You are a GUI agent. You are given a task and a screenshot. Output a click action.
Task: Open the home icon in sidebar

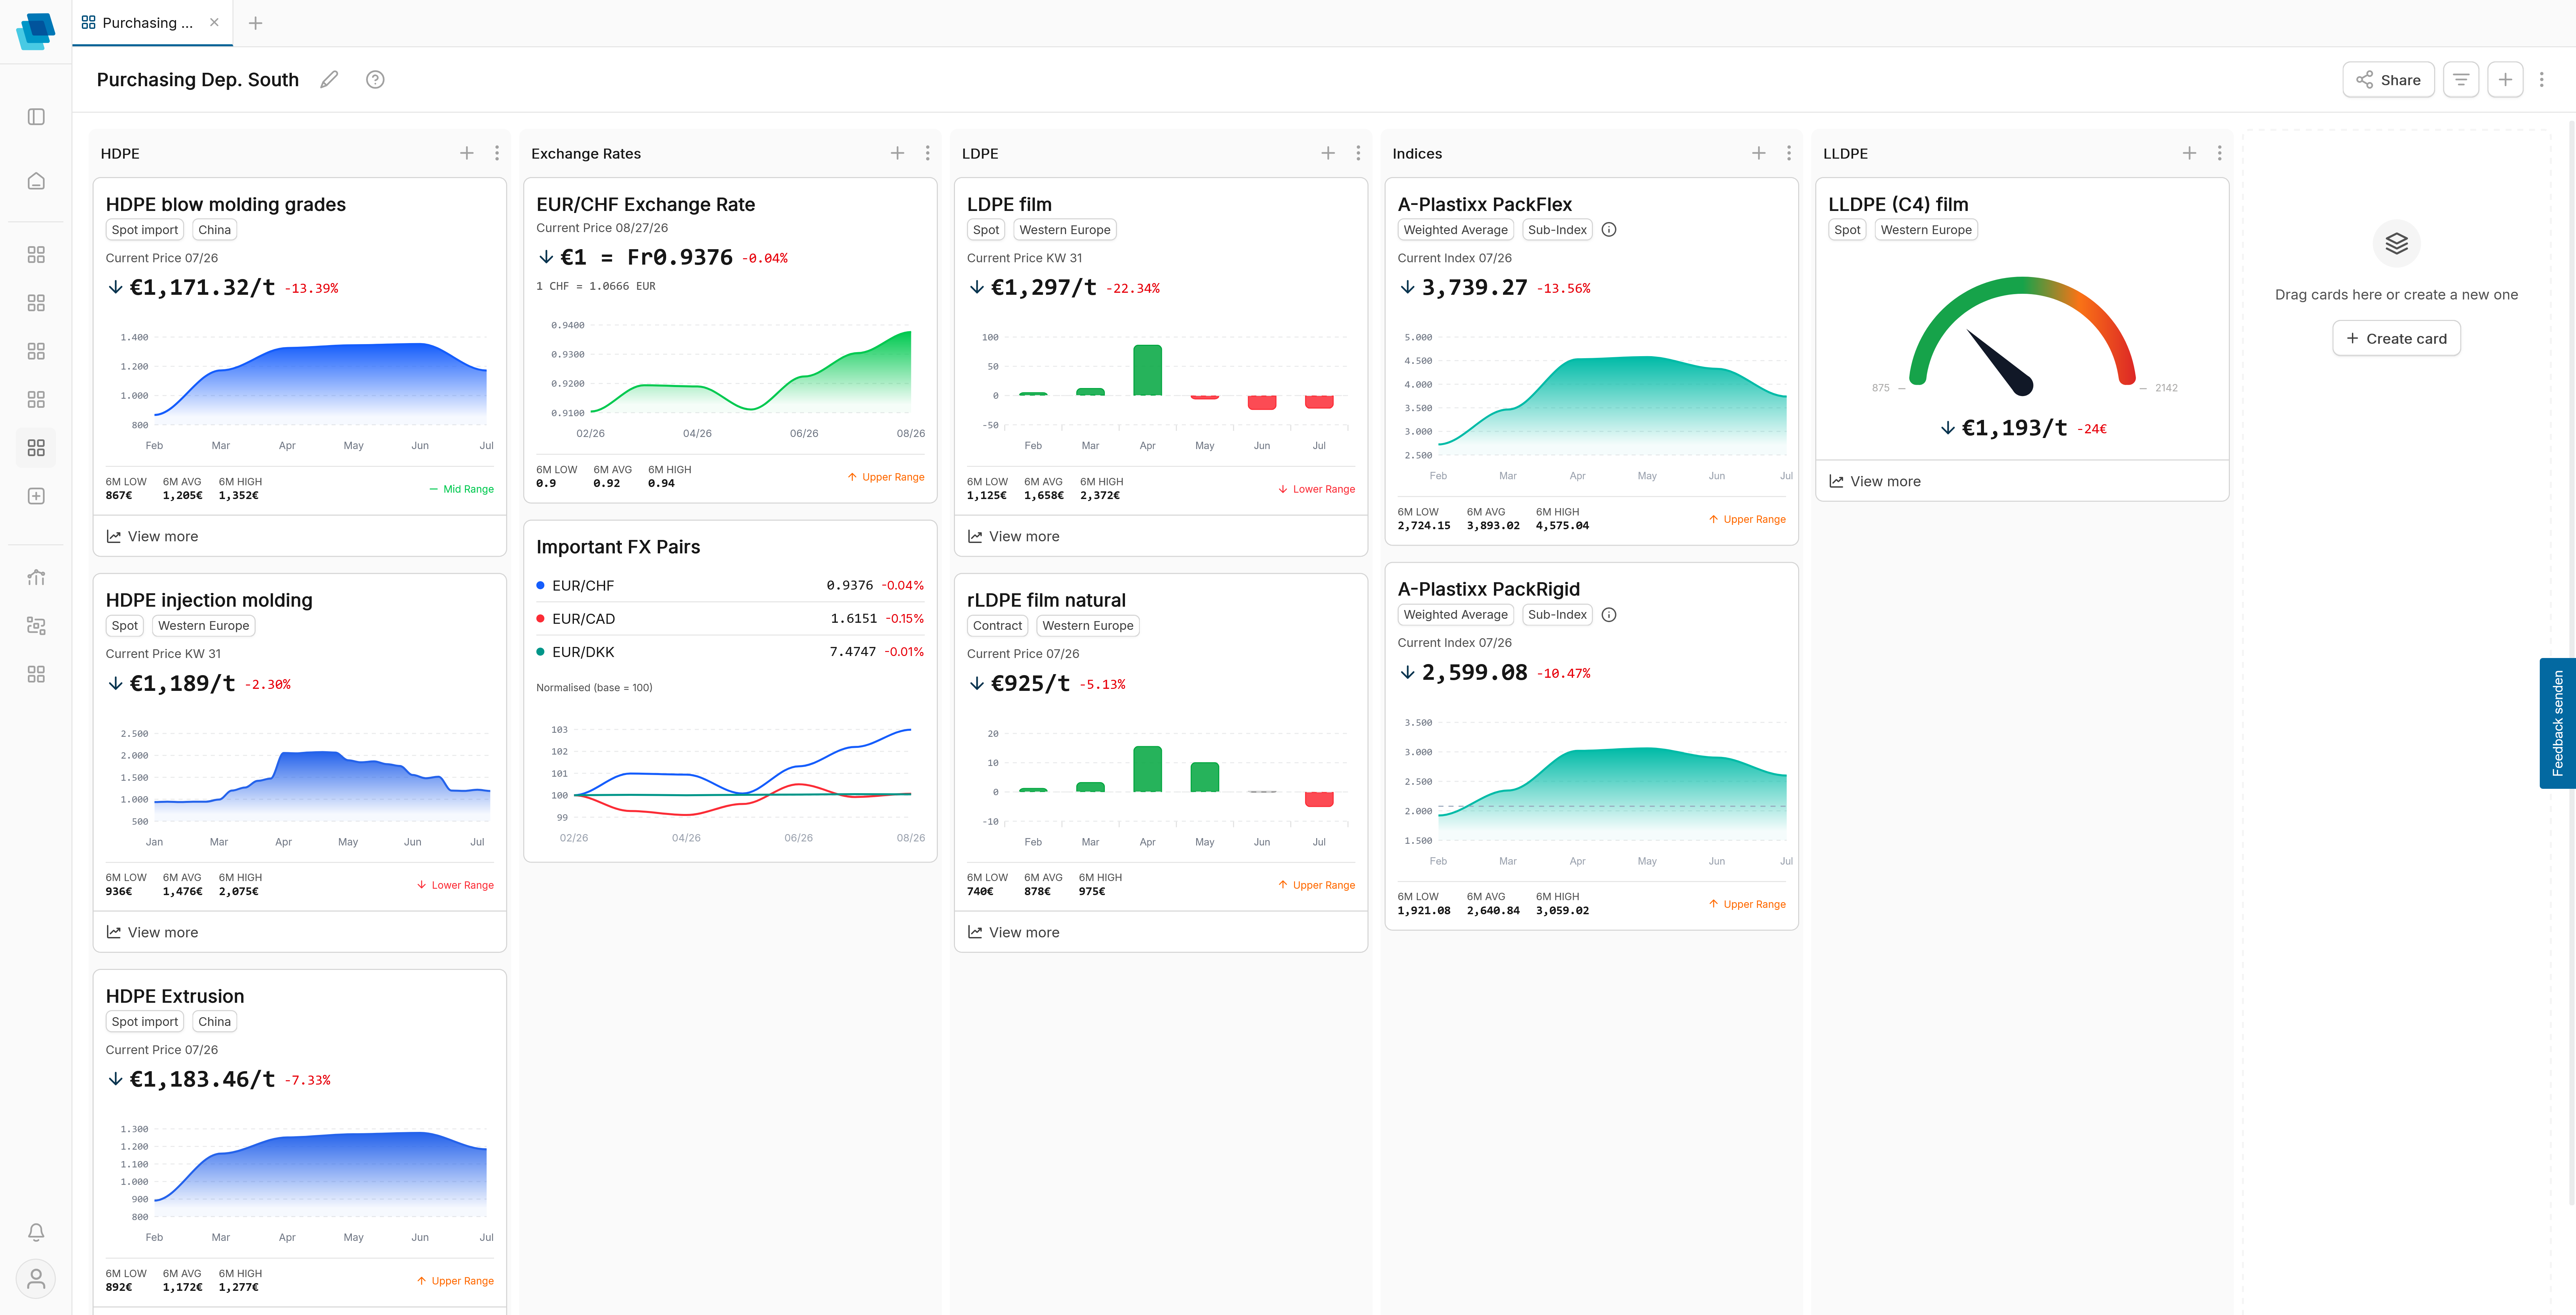(x=36, y=181)
